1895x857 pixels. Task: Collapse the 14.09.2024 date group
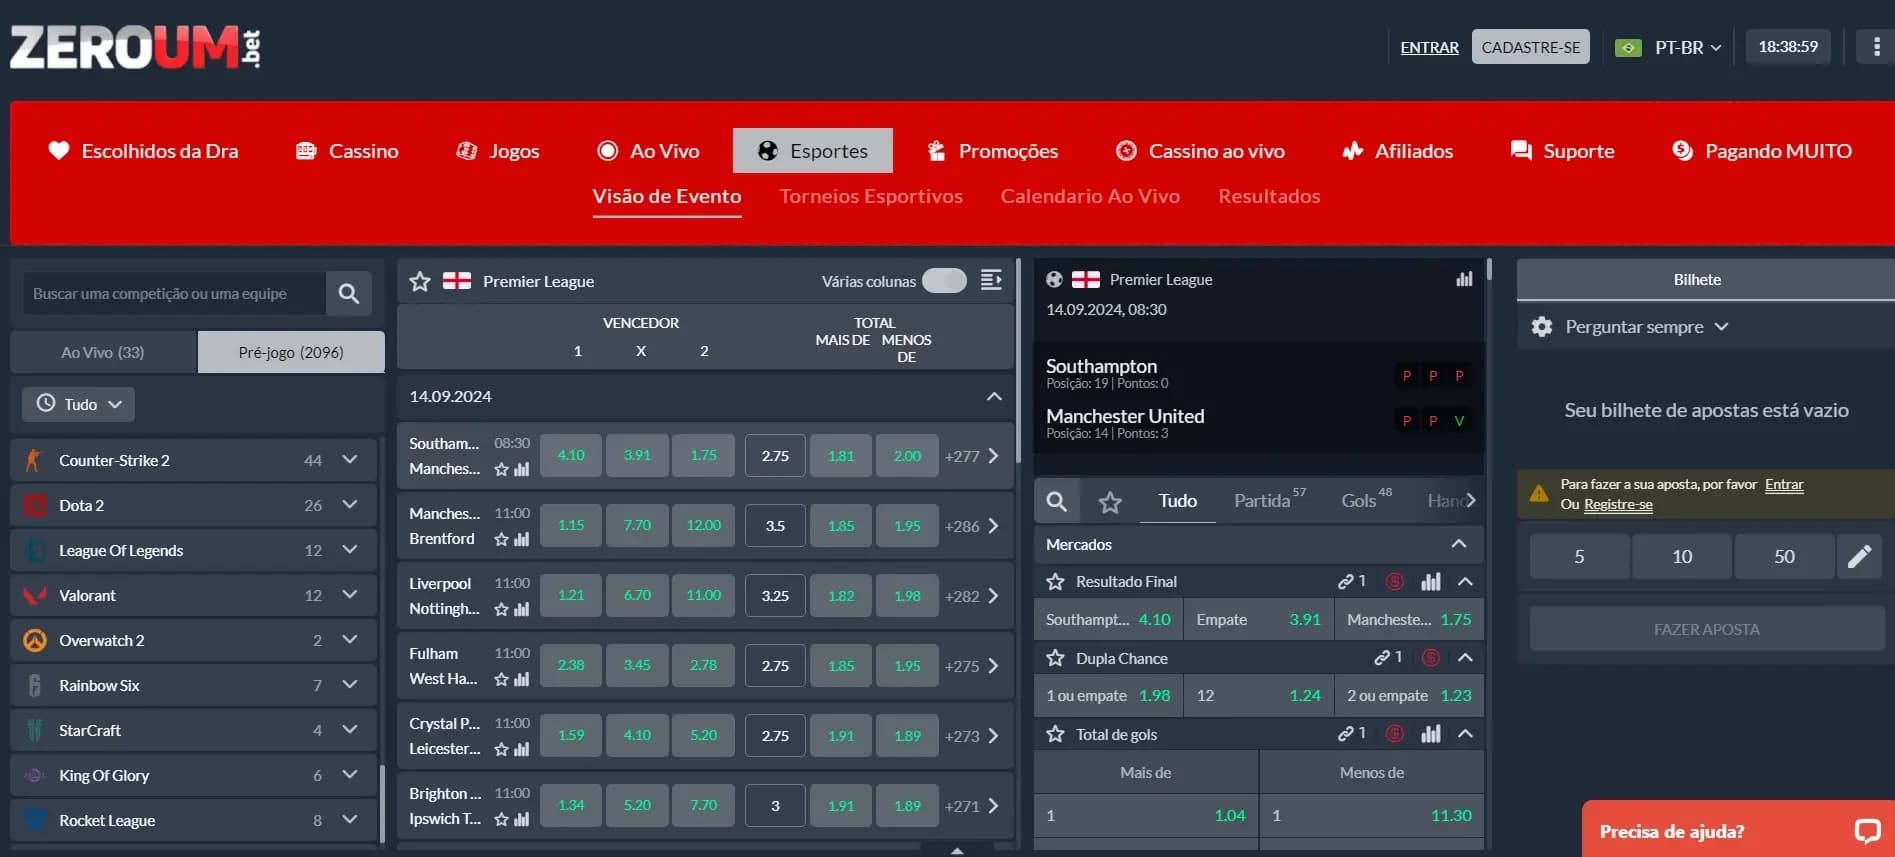click(x=994, y=397)
